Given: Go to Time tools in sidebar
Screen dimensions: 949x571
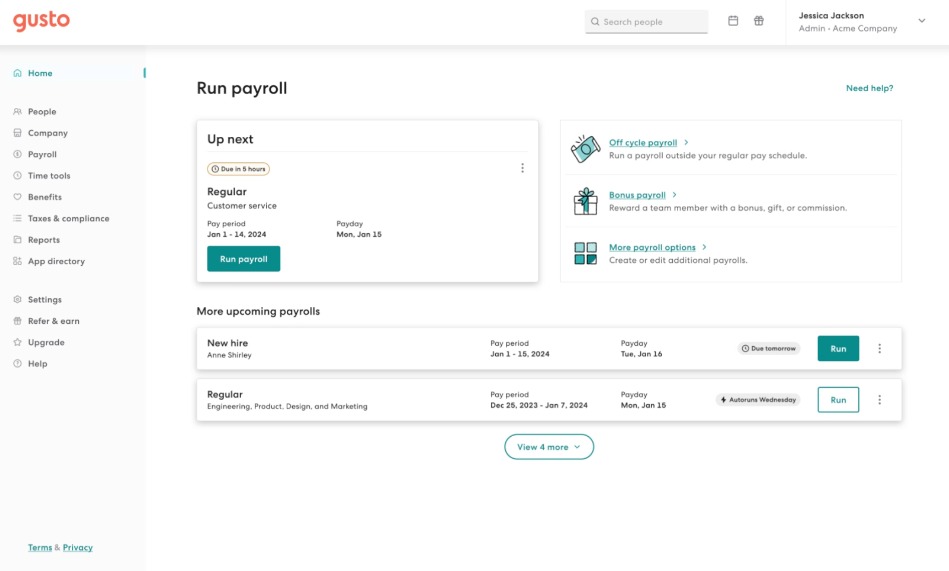Looking at the screenshot, I should pos(49,176).
